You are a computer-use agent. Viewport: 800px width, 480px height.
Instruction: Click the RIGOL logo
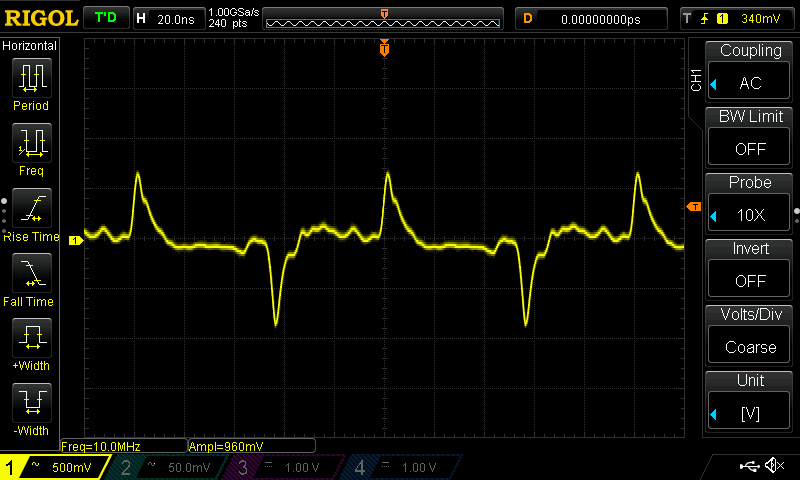click(41, 19)
